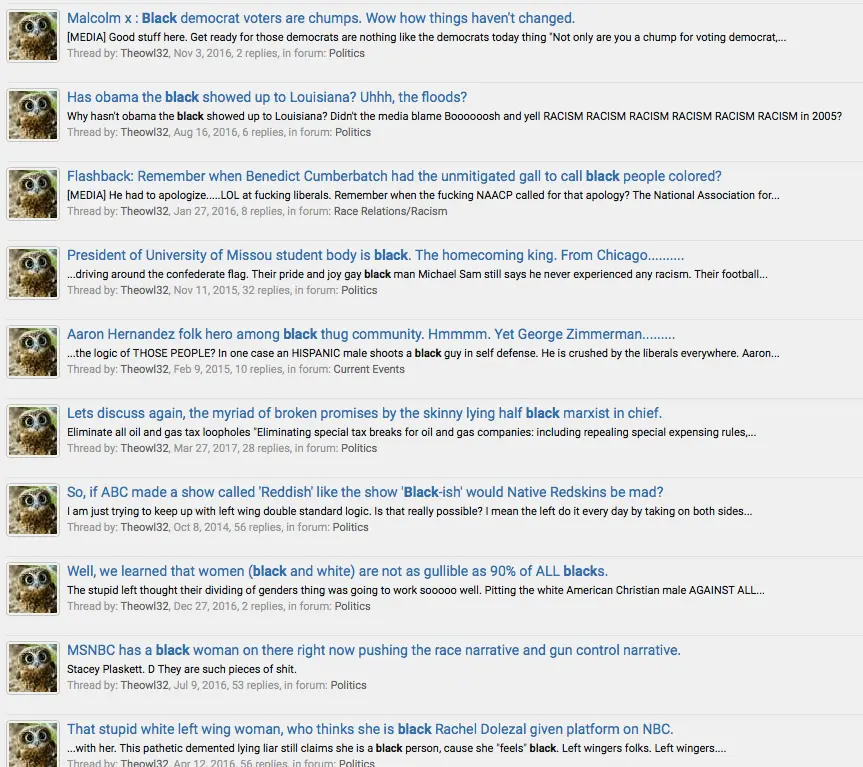This screenshot has height=767, width=863.
Task: Click Politics forum link in Dec 27, 2016 thread
Action: click(352, 606)
